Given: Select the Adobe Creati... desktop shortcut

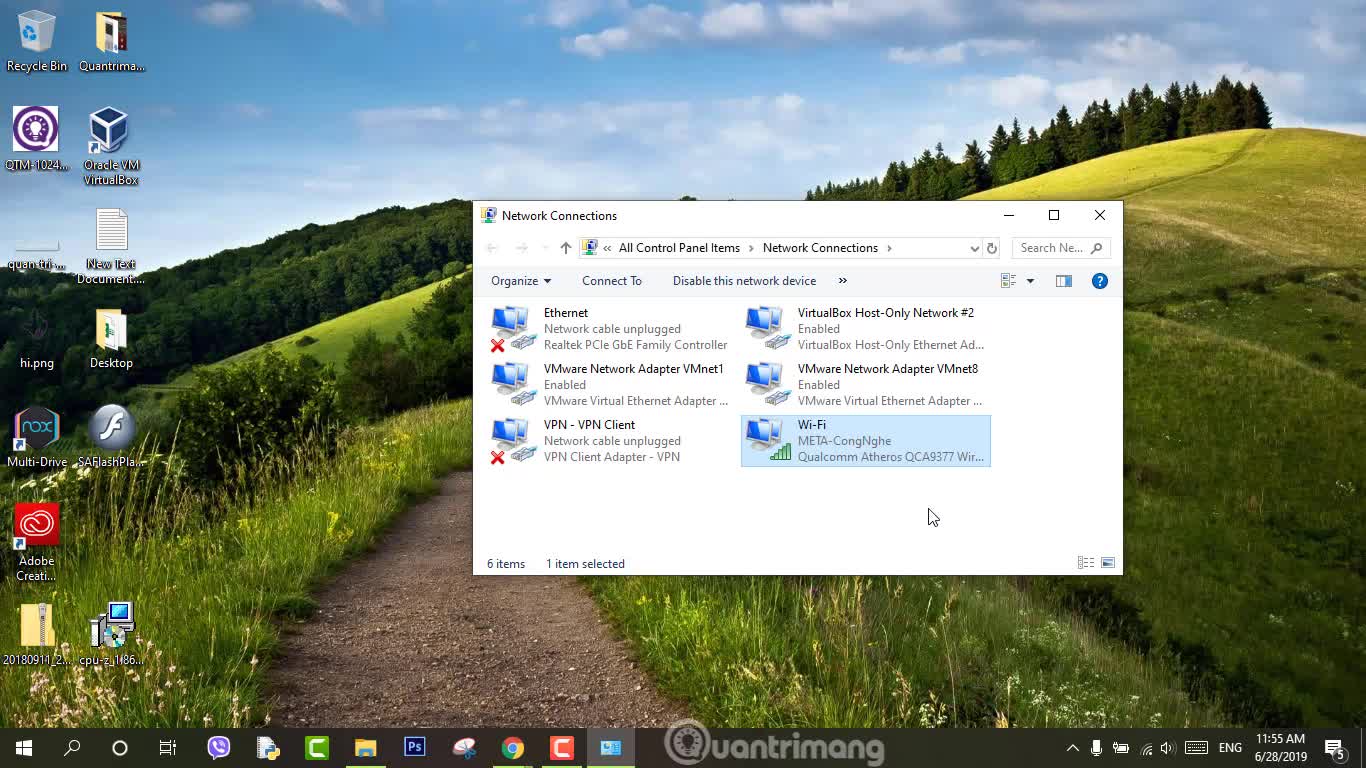Looking at the screenshot, I should coord(37,543).
